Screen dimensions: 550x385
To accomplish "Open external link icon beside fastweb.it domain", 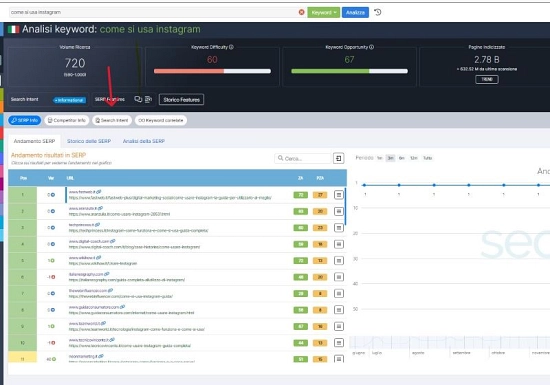I will [x=99, y=192].
